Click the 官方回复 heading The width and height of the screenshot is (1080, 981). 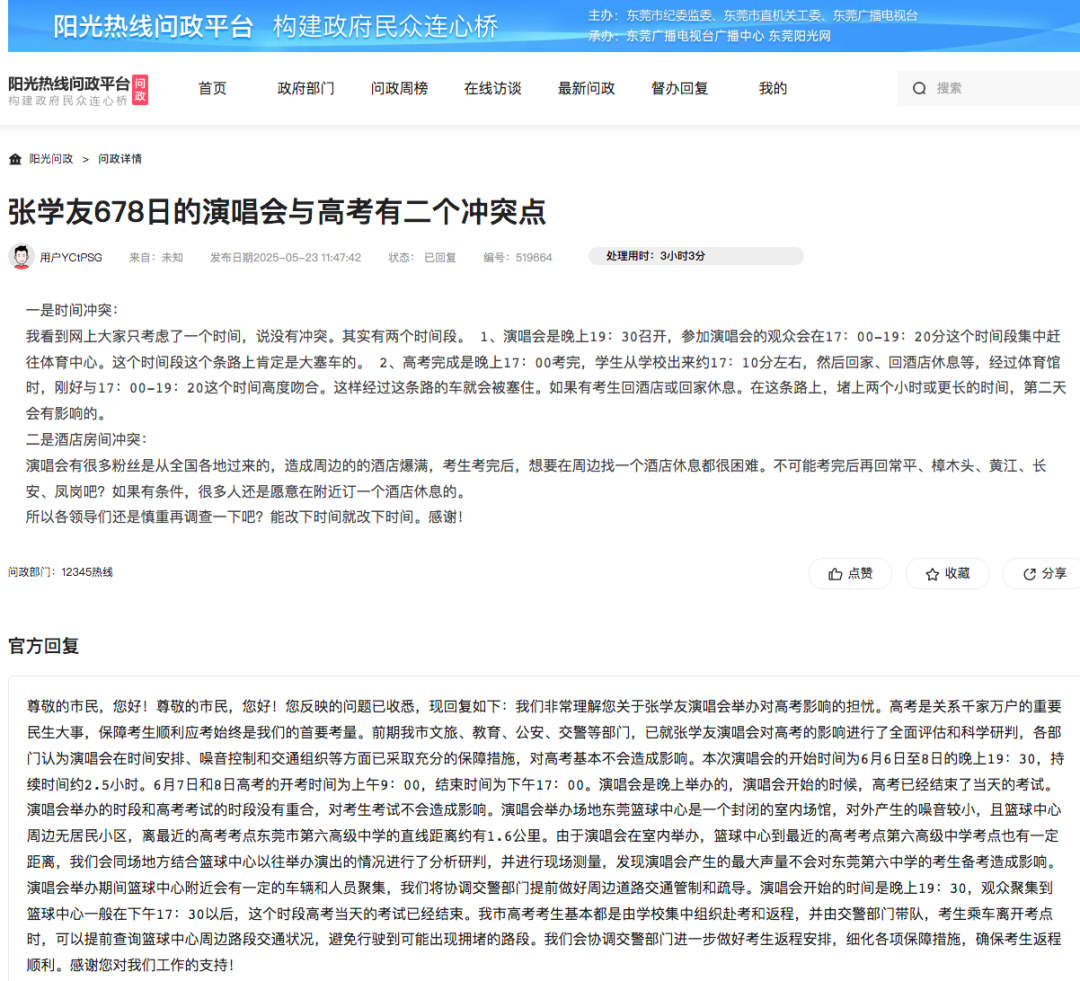[x=44, y=646]
